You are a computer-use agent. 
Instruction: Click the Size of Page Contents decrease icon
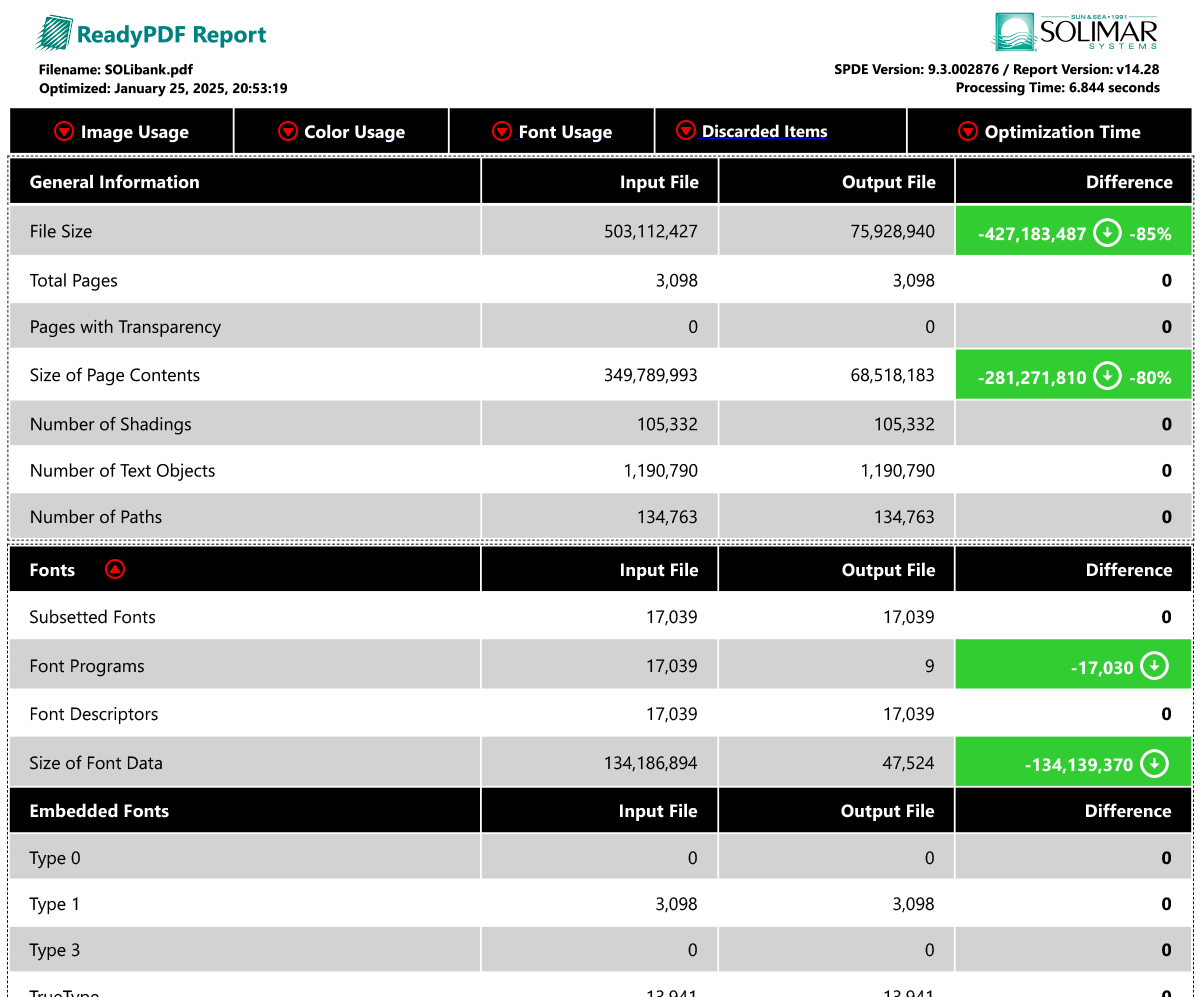tap(1107, 376)
